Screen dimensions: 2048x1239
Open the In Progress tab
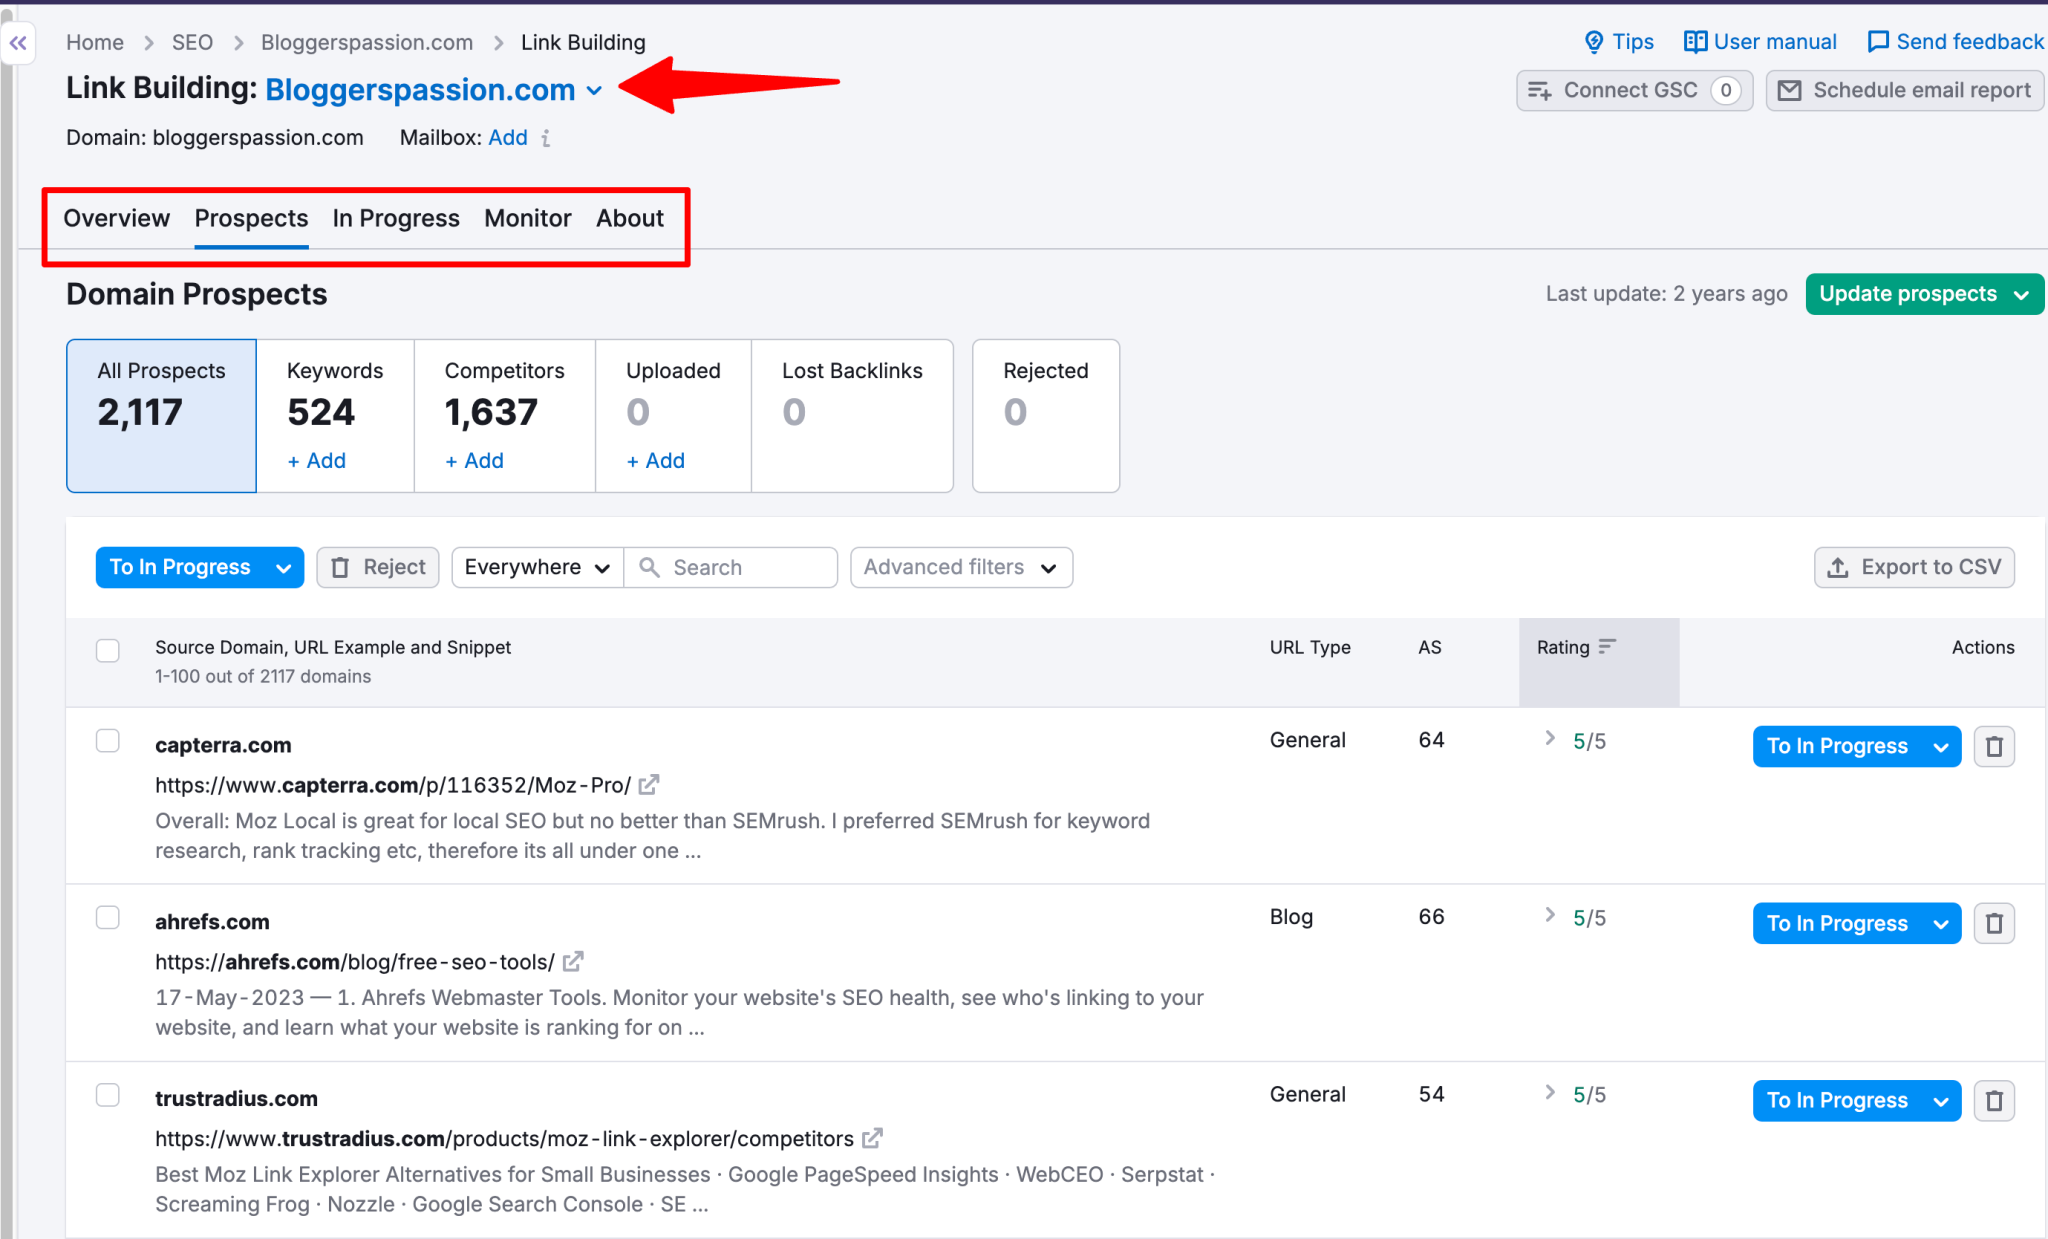point(395,218)
